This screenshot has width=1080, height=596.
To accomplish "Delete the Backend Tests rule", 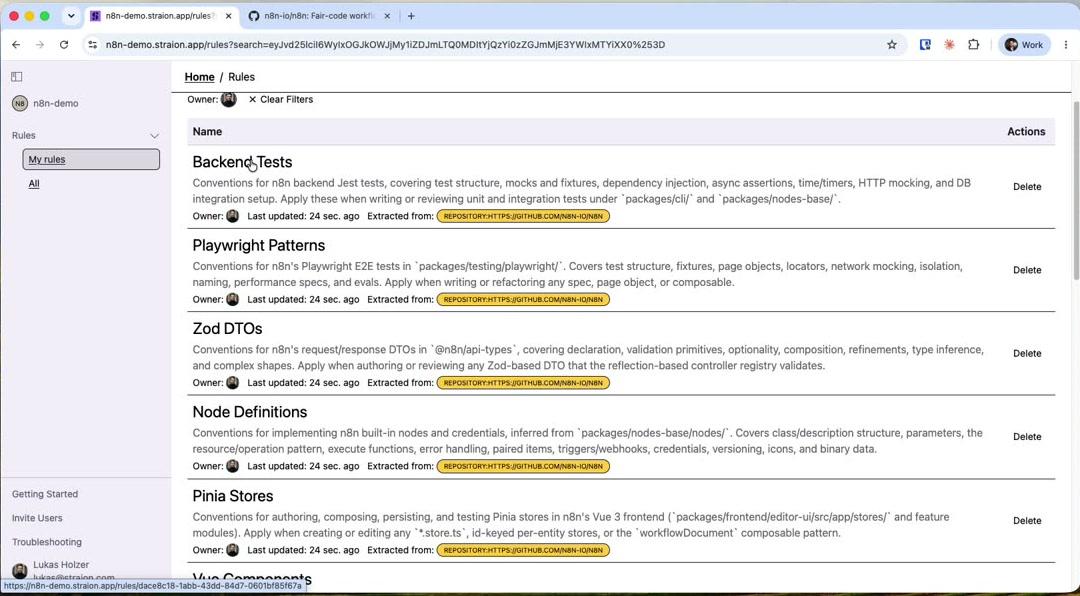I will (1027, 187).
